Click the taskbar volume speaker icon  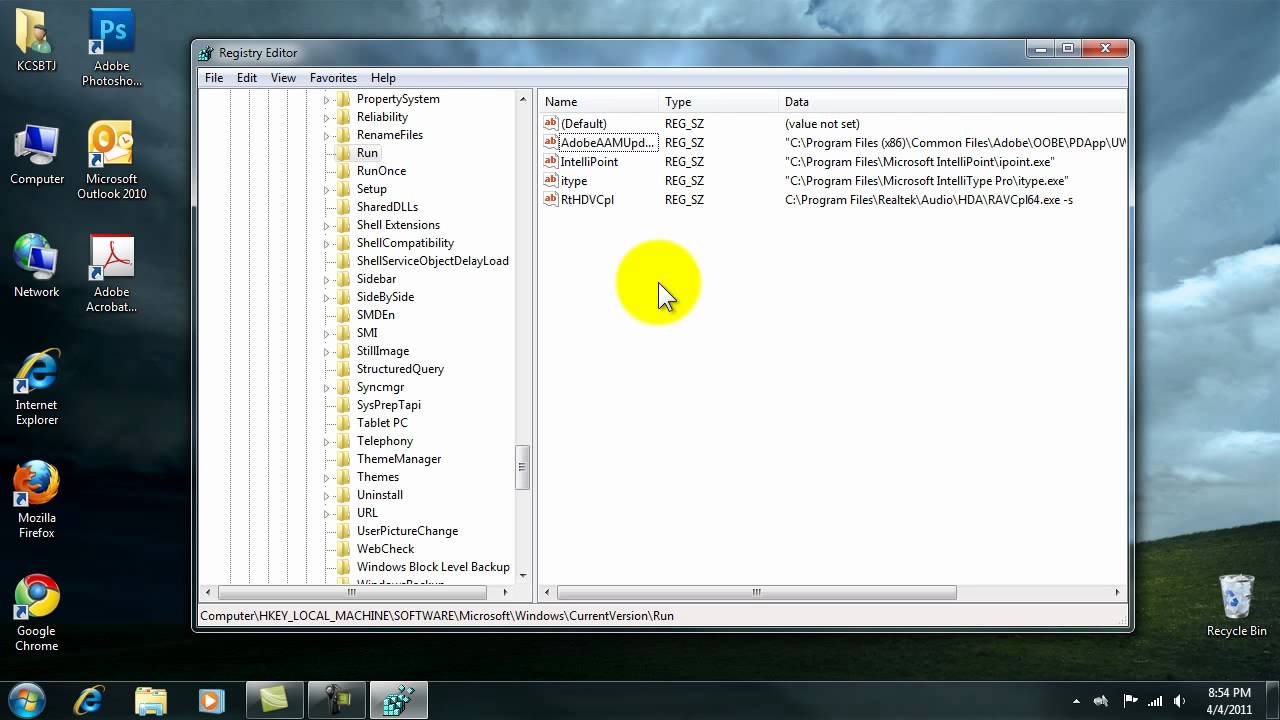tap(1179, 701)
